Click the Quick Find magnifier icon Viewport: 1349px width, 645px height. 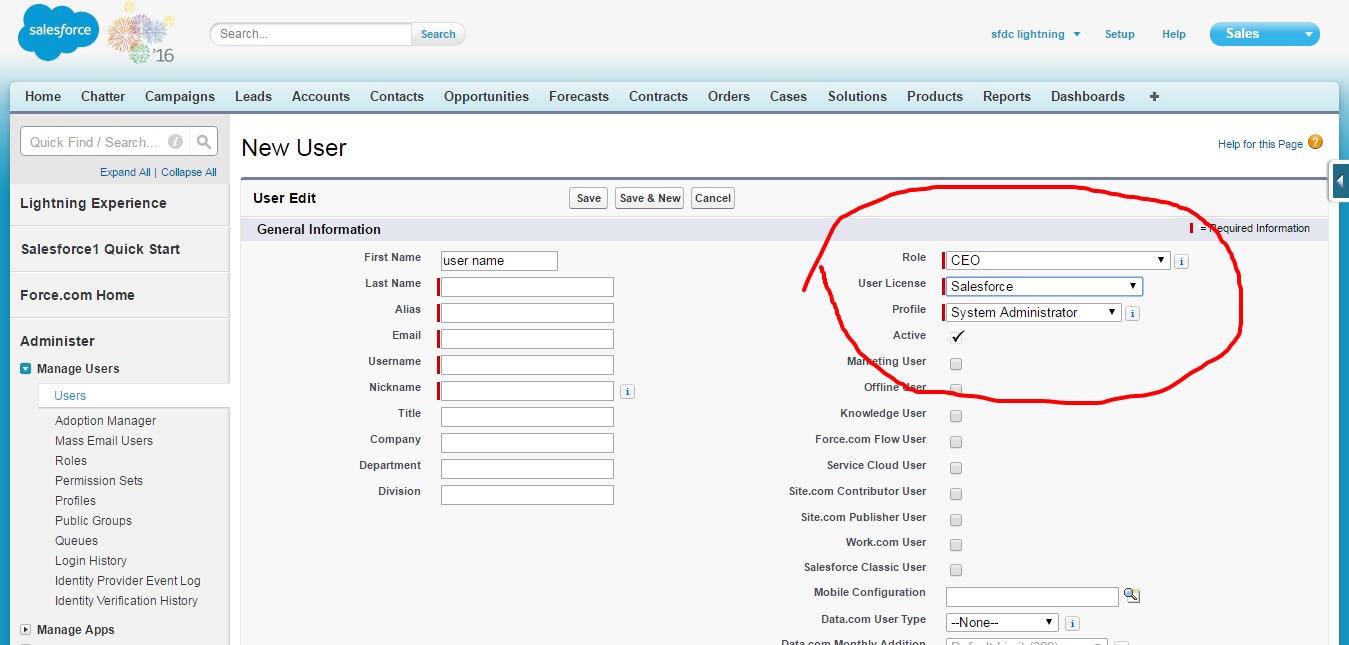tap(204, 142)
